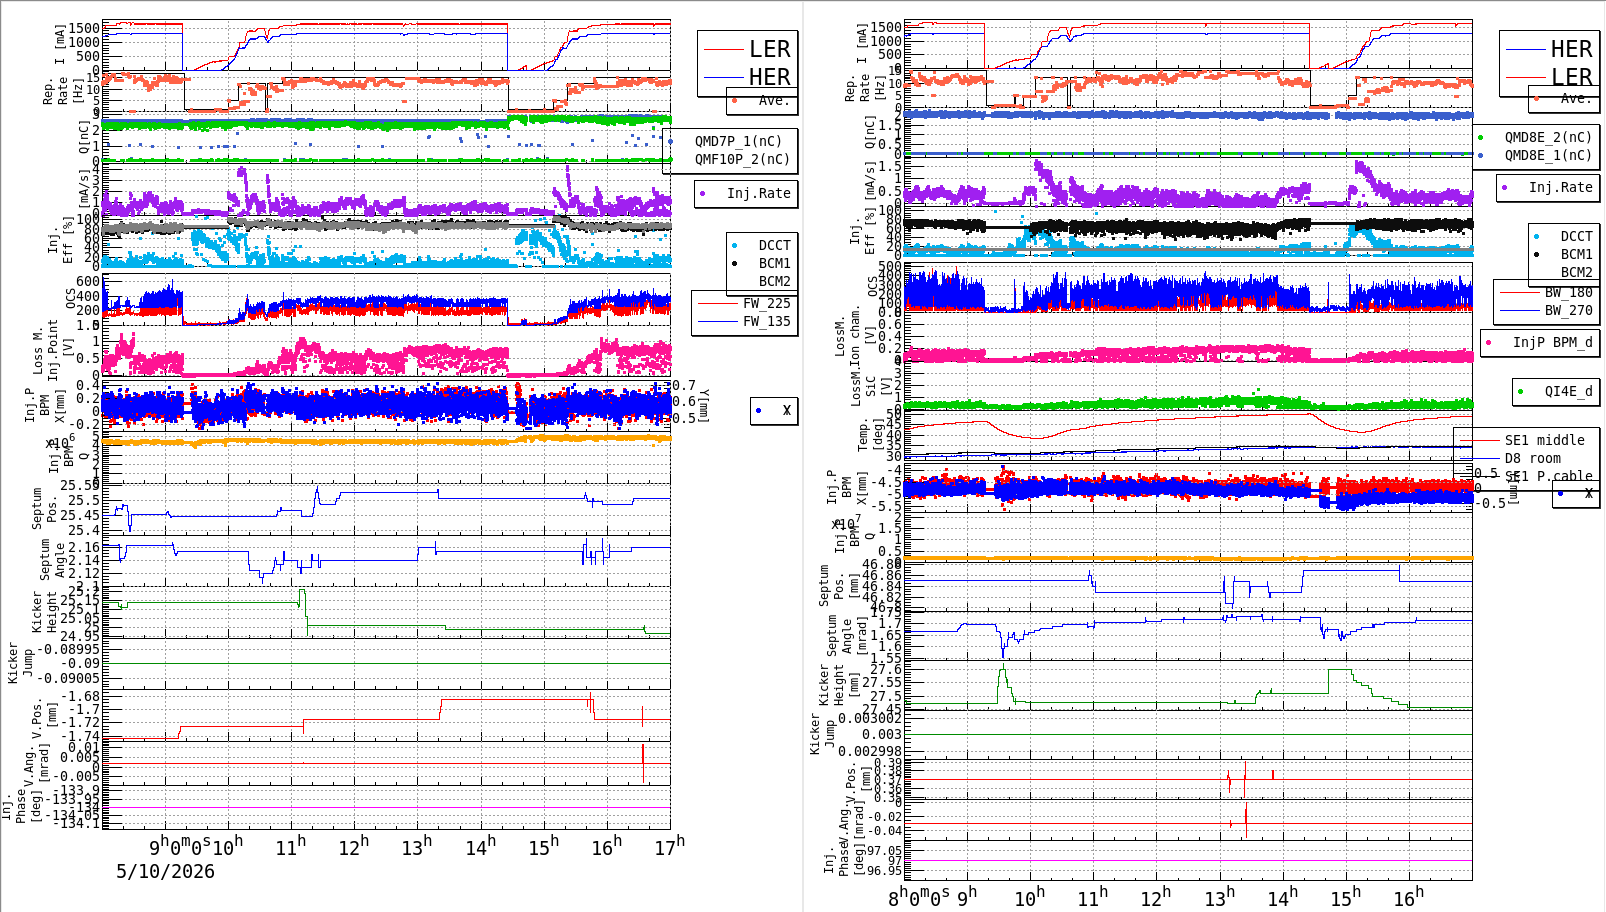Select the QMD7P_1(nC) legend entry

[738, 141]
